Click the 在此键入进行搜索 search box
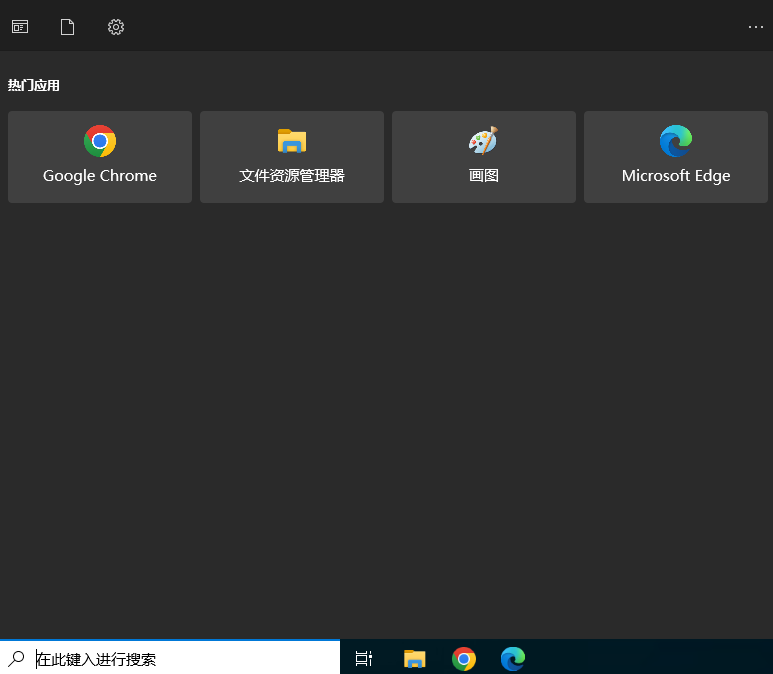Screen dimensions: 773x674 [170, 658]
